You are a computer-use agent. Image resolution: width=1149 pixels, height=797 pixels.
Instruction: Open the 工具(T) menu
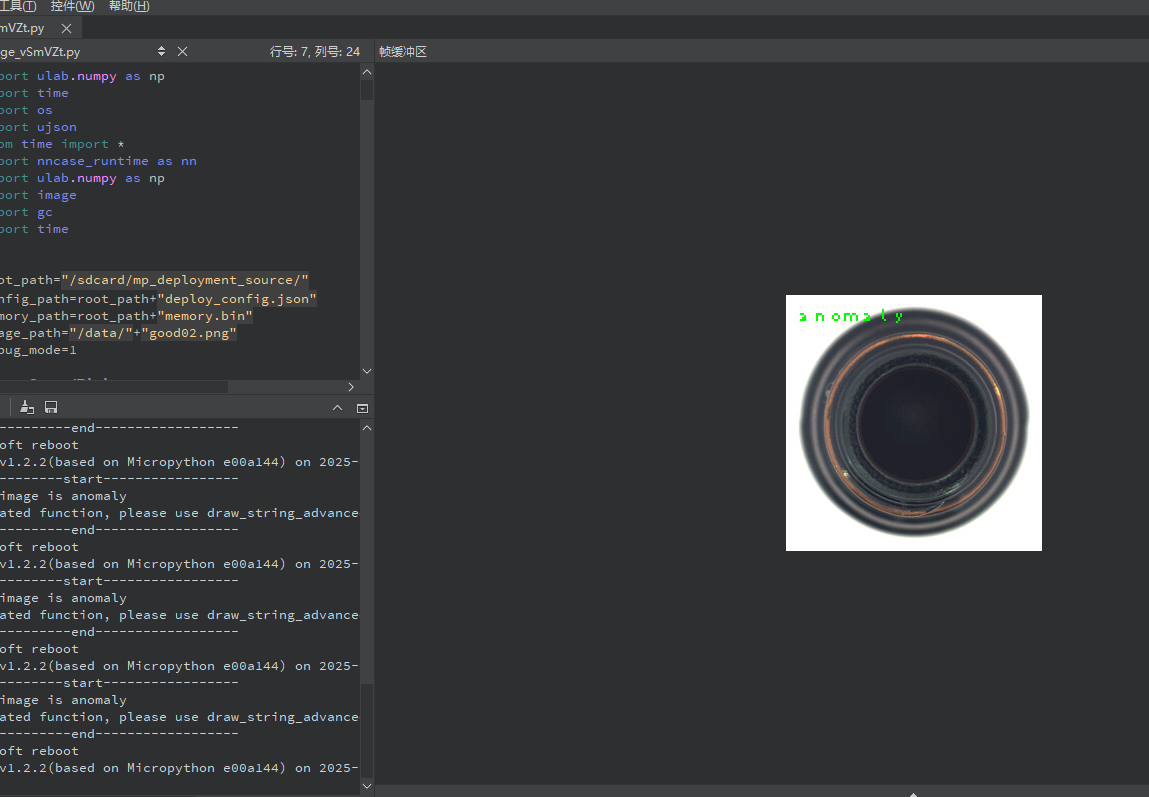click(x=17, y=6)
